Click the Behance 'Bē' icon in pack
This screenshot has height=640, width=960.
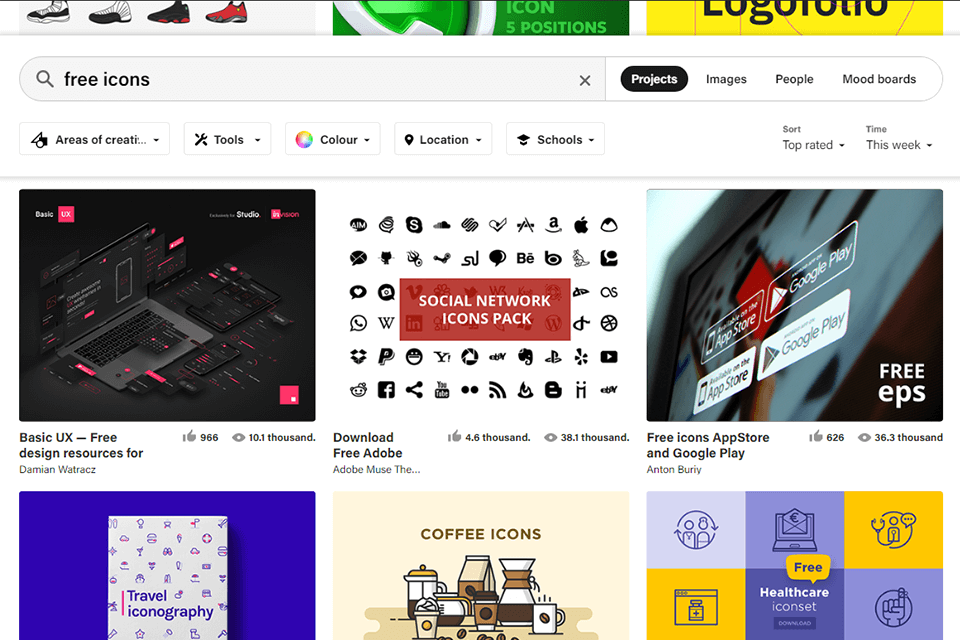click(525, 258)
